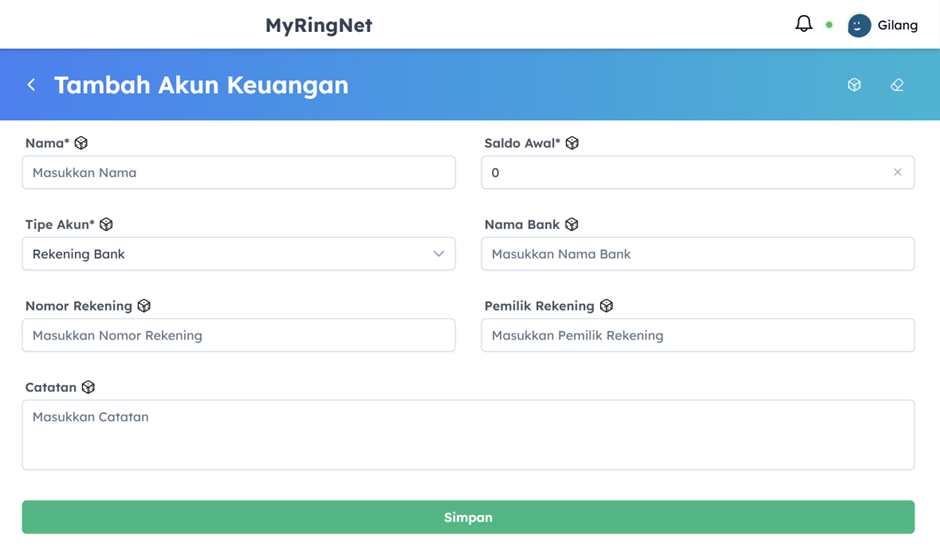Click the cube icon in the blue header
The height and width of the screenshot is (555, 940).
(854, 85)
